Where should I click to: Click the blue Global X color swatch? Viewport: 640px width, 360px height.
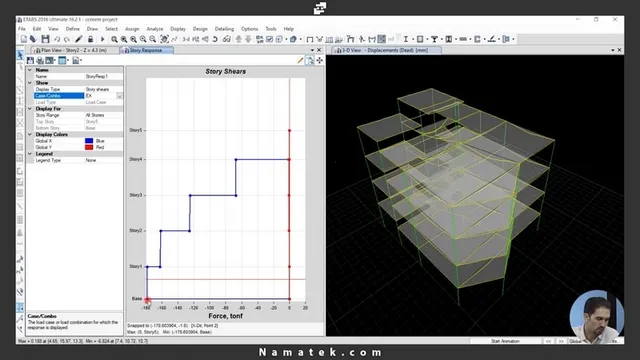coord(89,141)
